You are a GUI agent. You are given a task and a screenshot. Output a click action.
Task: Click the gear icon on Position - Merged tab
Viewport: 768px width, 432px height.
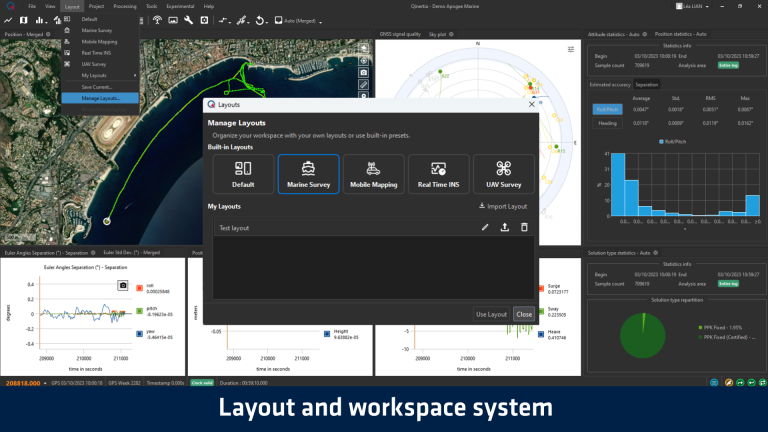coord(48,34)
